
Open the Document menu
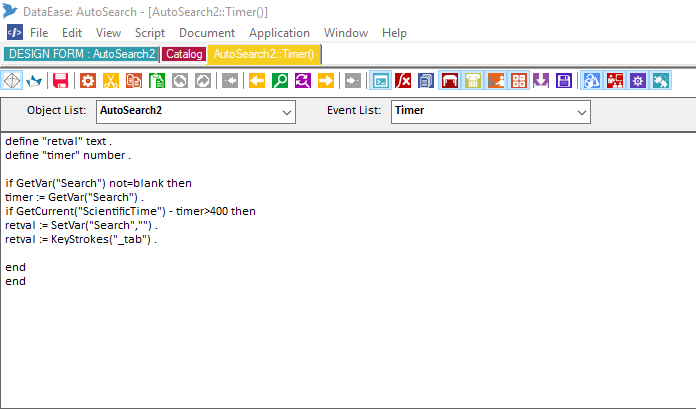click(x=207, y=33)
